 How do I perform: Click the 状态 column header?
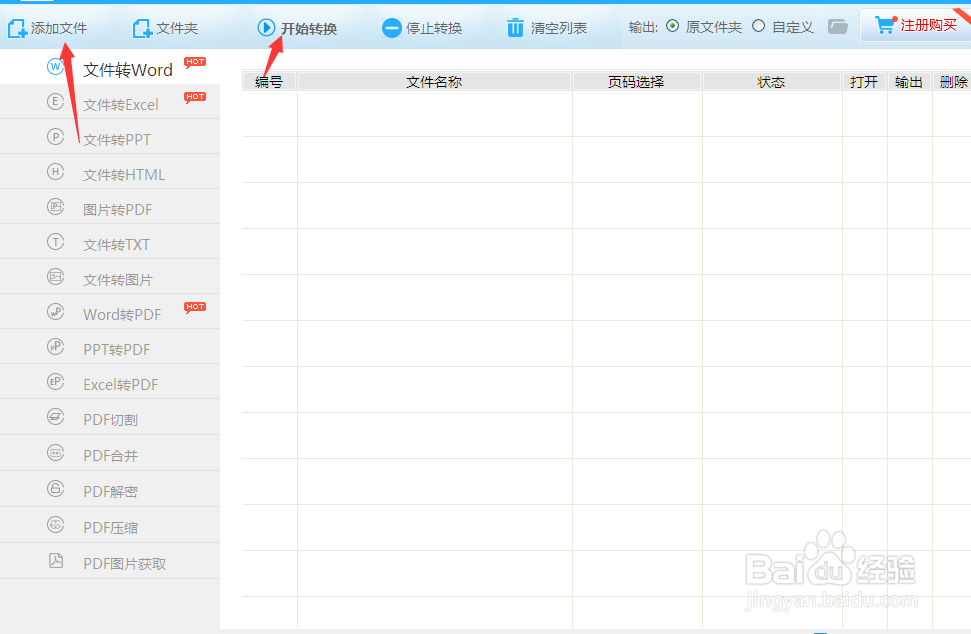coord(771,82)
